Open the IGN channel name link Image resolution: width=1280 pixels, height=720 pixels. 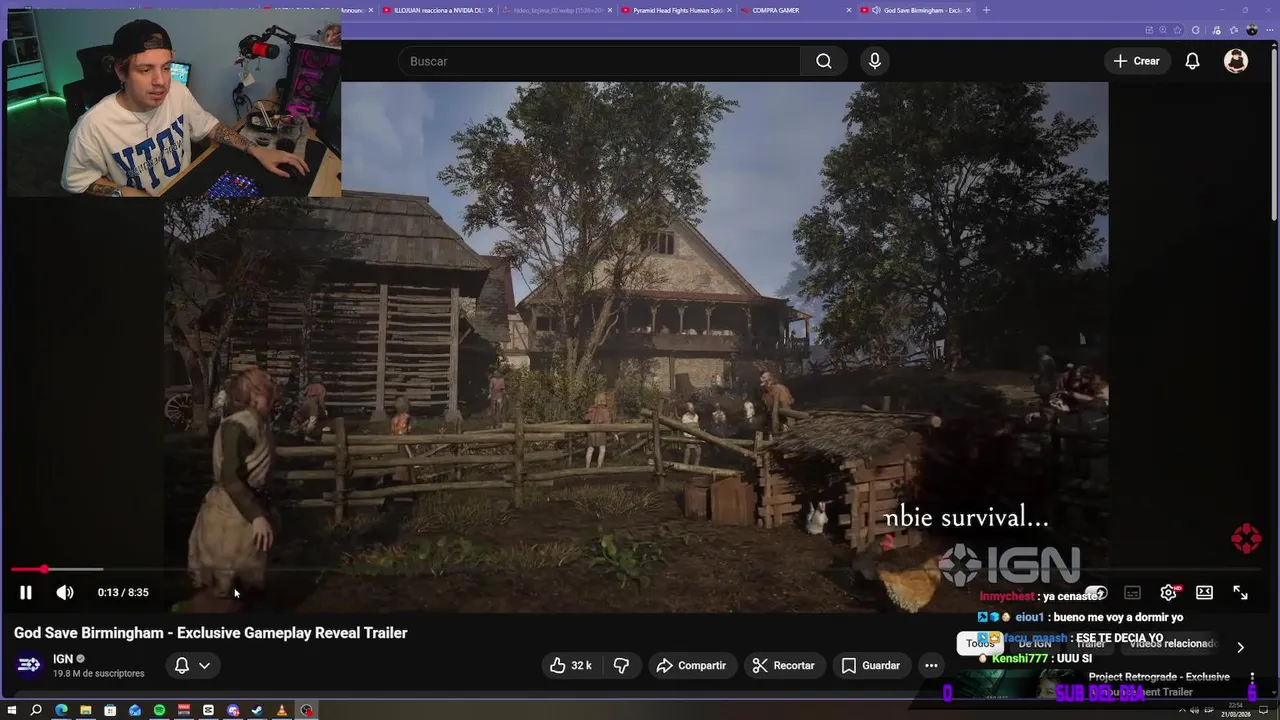coord(63,659)
